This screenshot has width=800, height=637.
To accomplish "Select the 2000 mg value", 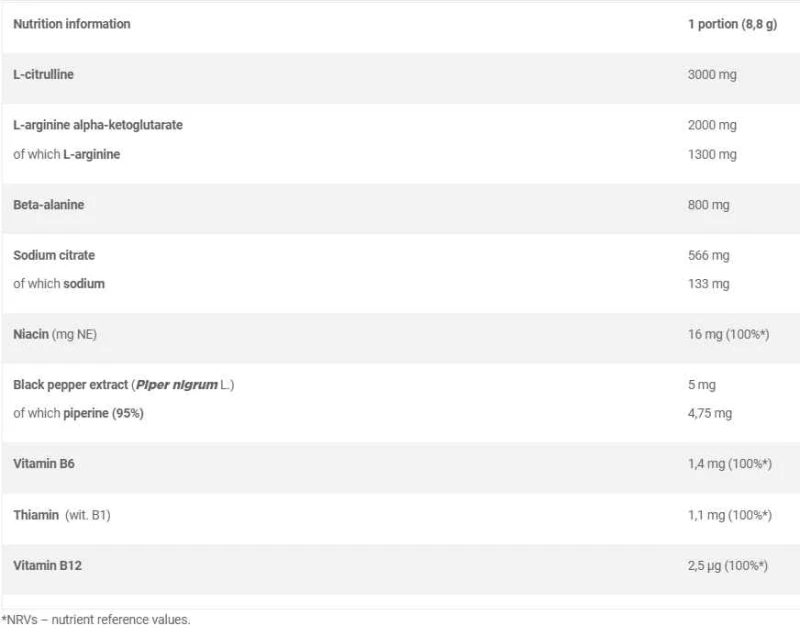I will tap(712, 125).
